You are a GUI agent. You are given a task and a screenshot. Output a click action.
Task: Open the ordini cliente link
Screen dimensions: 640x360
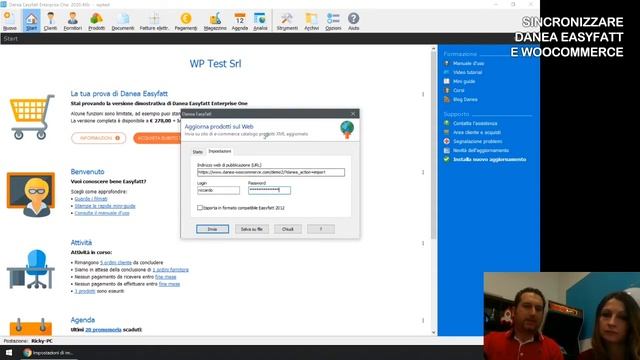tap(116, 262)
